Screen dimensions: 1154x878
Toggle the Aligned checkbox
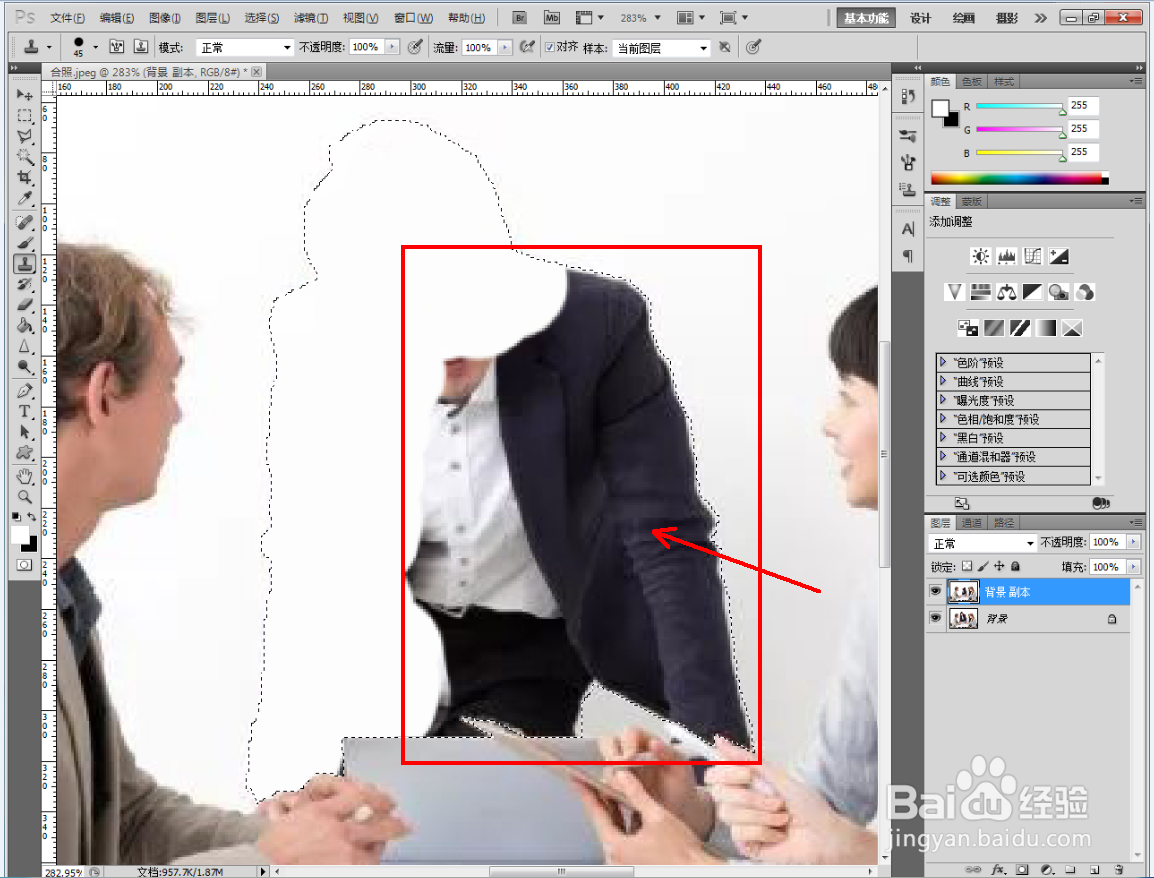549,47
